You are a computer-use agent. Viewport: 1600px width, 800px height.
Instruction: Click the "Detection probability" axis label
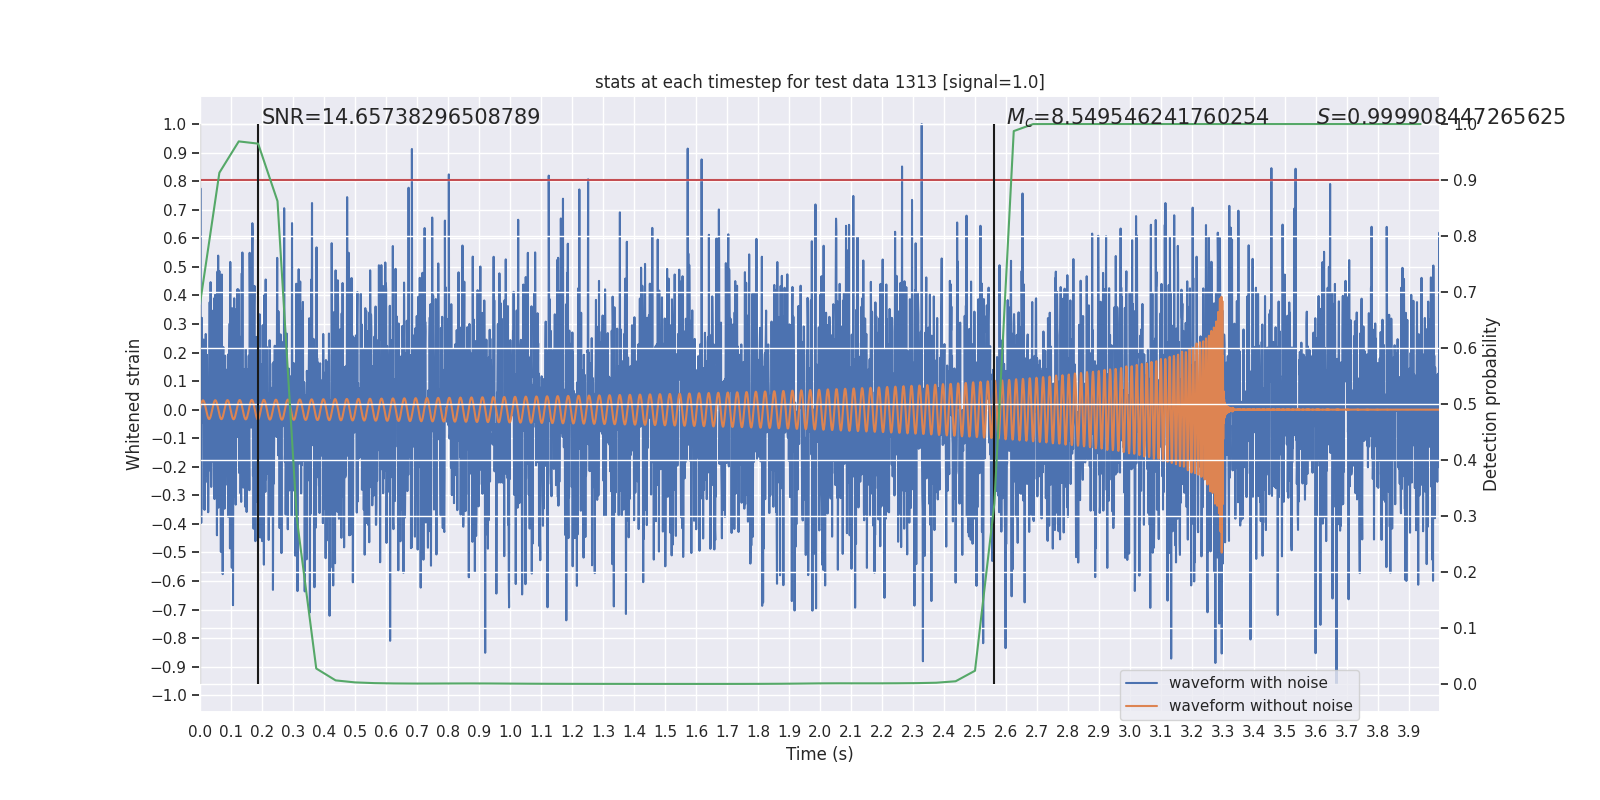point(1491,404)
